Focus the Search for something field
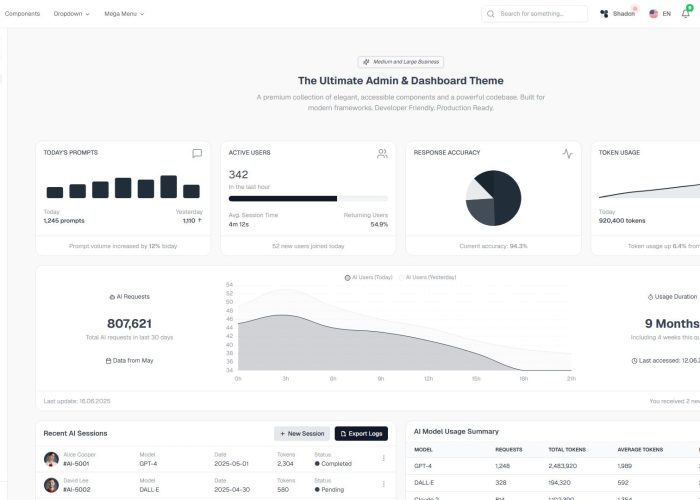 click(x=534, y=14)
